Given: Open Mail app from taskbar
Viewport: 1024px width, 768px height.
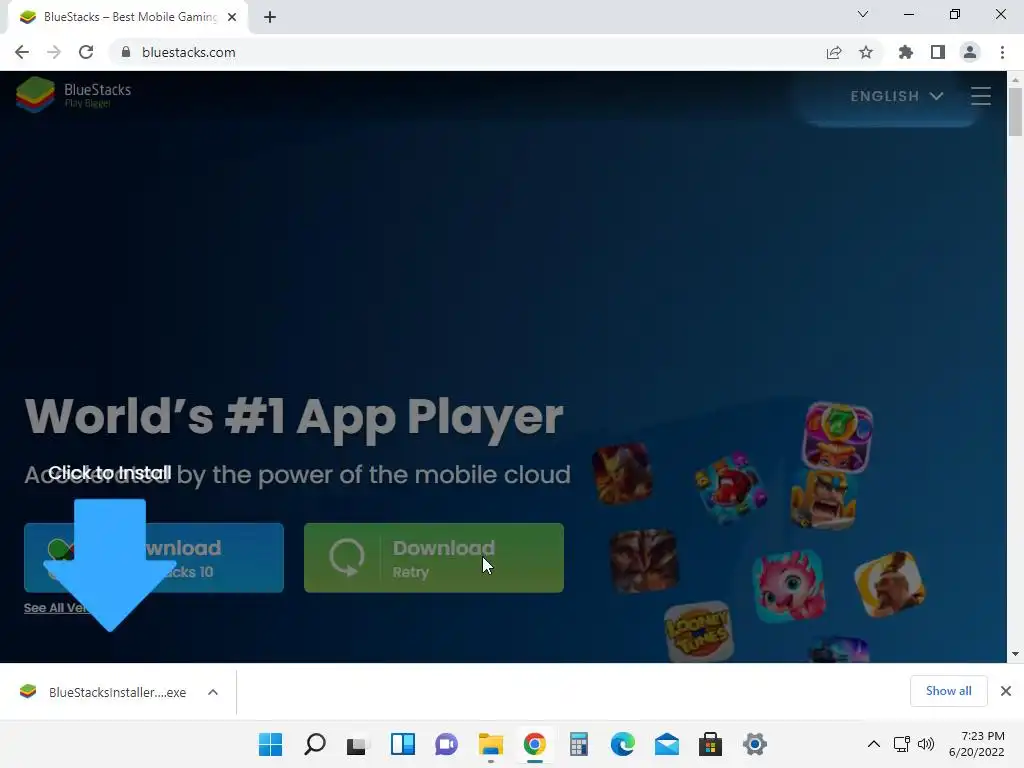Looking at the screenshot, I should 667,744.
